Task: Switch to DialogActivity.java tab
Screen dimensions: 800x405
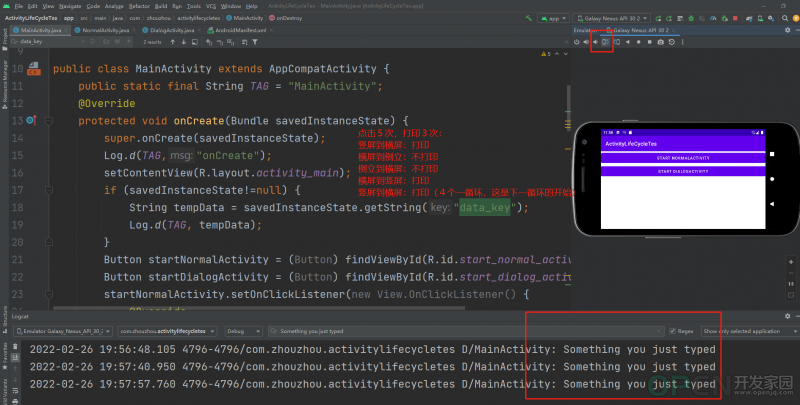Action: [171, 30]
